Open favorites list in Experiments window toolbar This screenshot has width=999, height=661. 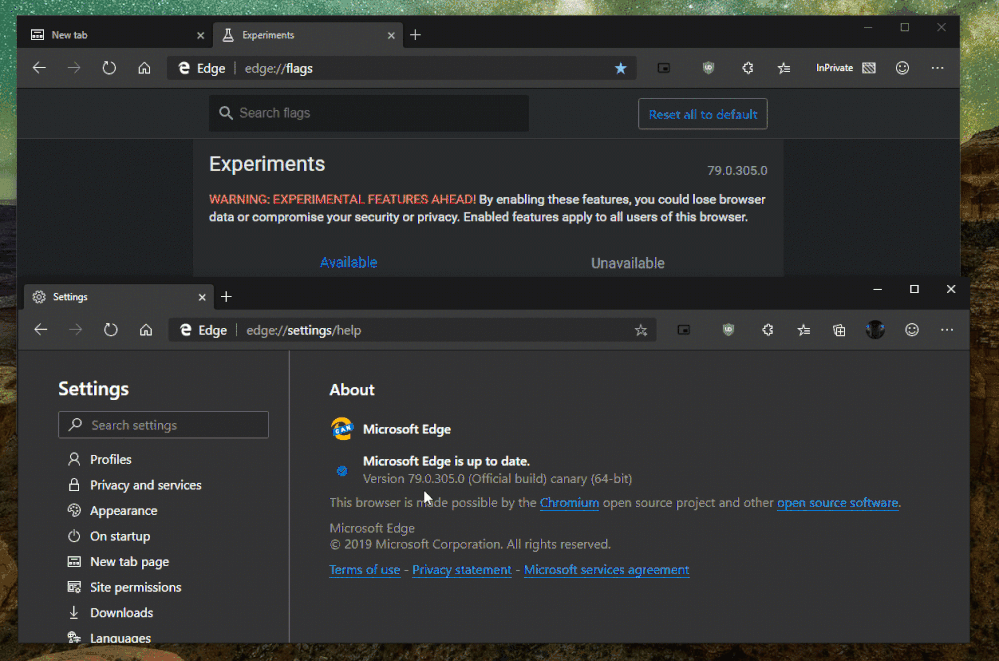(784, 68)
